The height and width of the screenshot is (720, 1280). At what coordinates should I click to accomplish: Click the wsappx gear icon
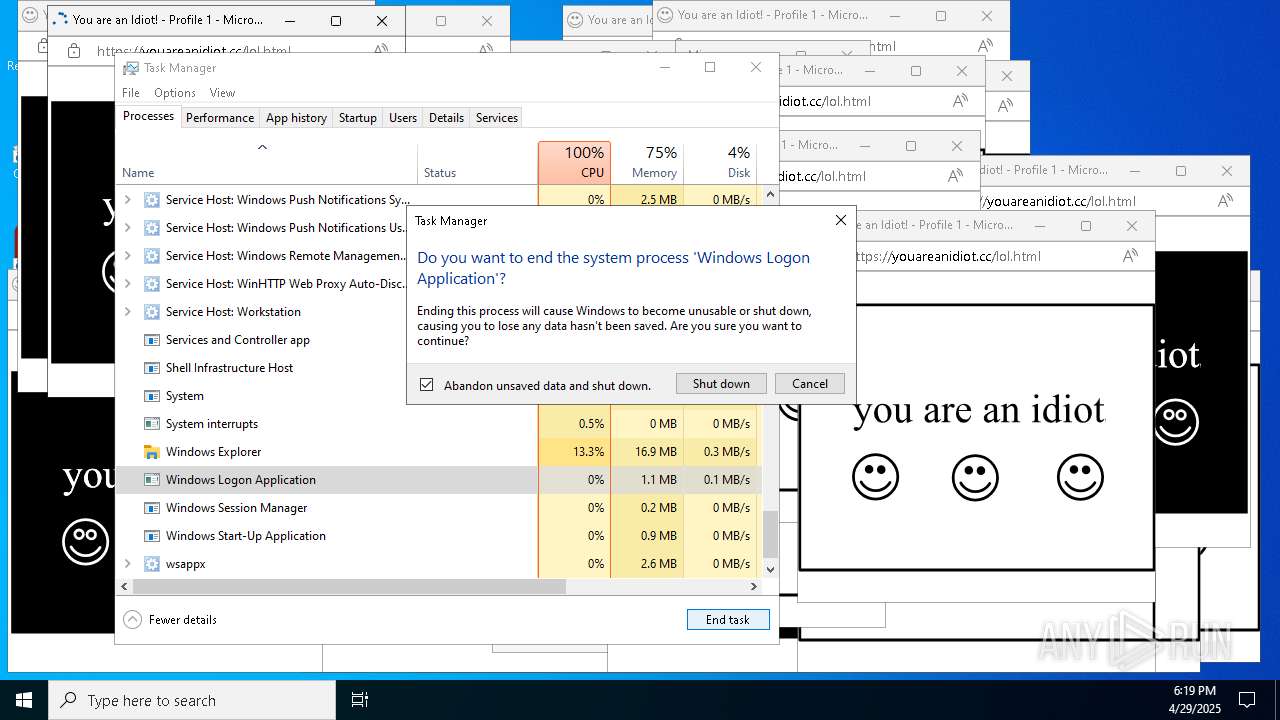(152, 564)
